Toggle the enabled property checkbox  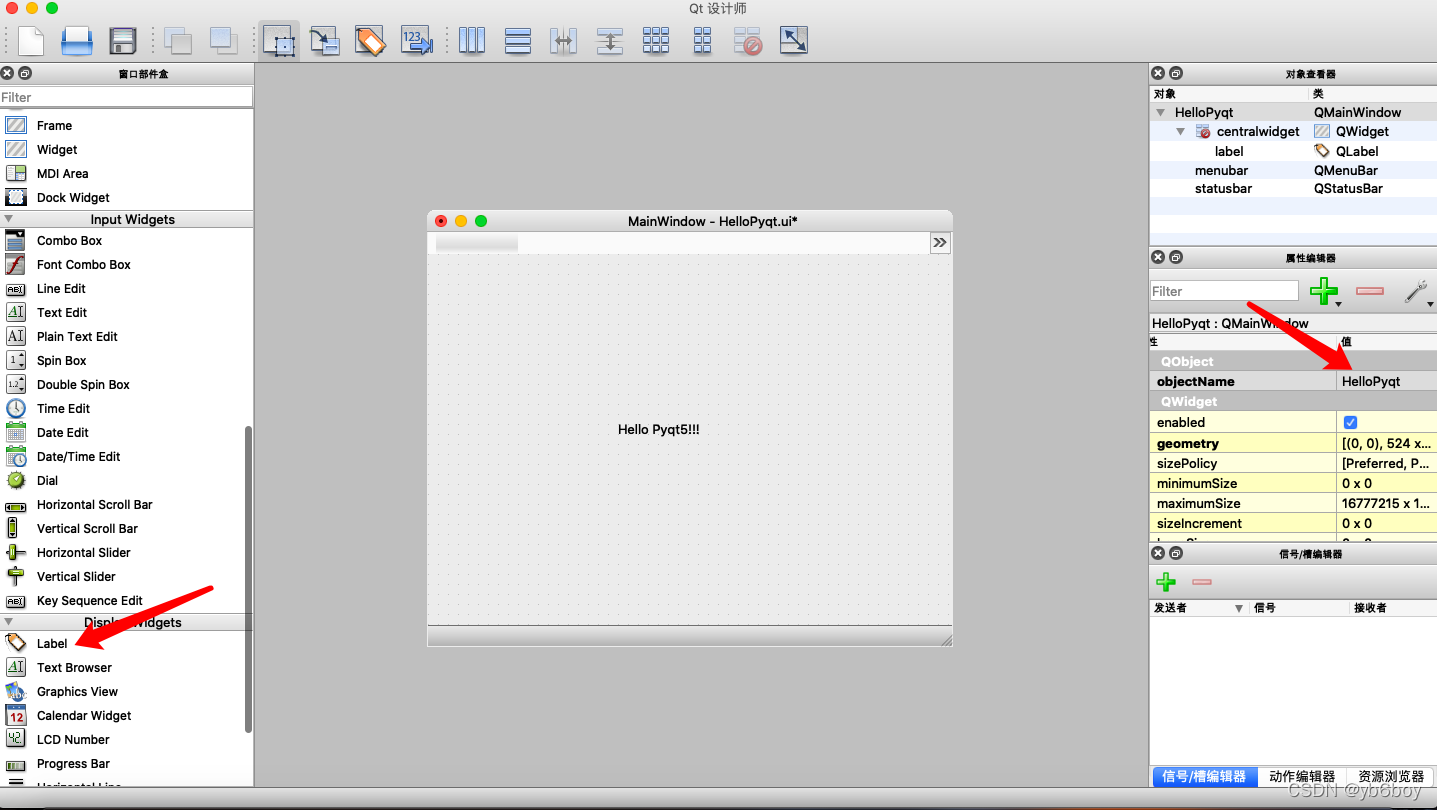[1350, 422]
